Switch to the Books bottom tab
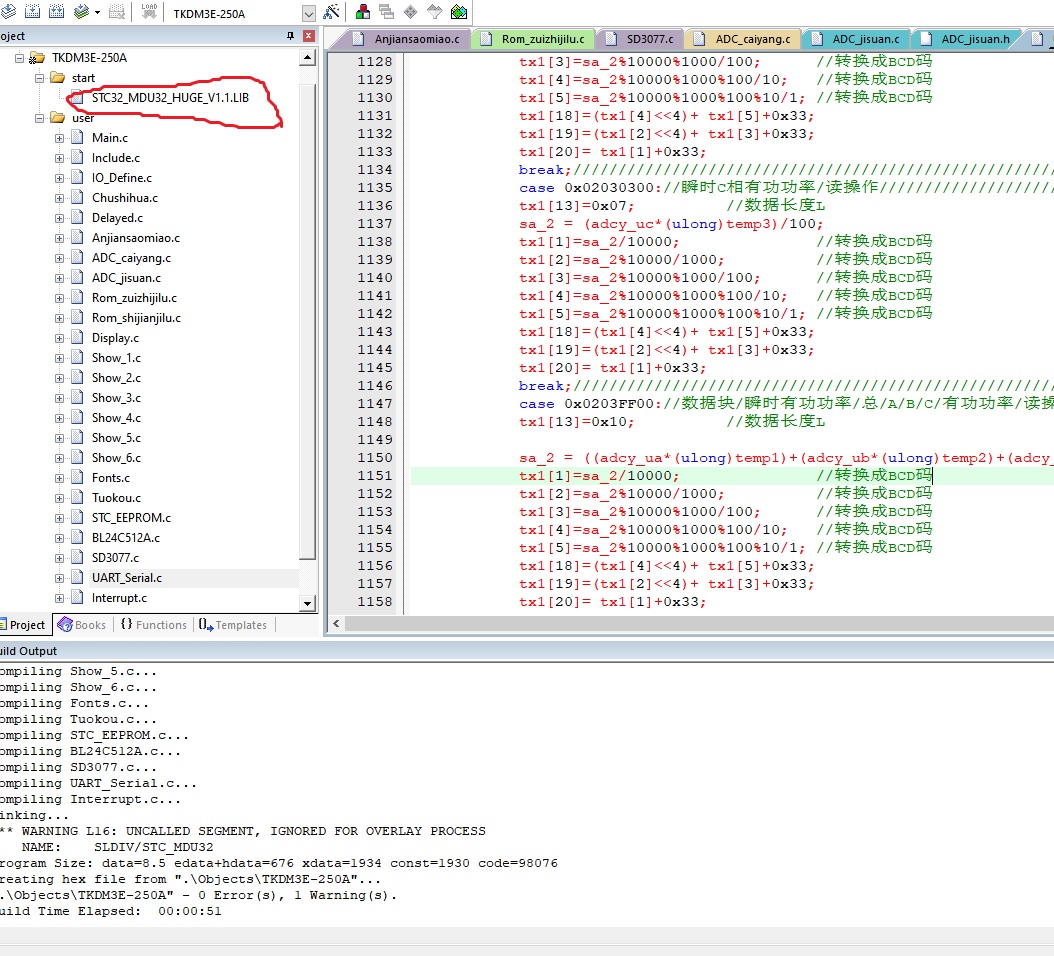 click(82, 625)
